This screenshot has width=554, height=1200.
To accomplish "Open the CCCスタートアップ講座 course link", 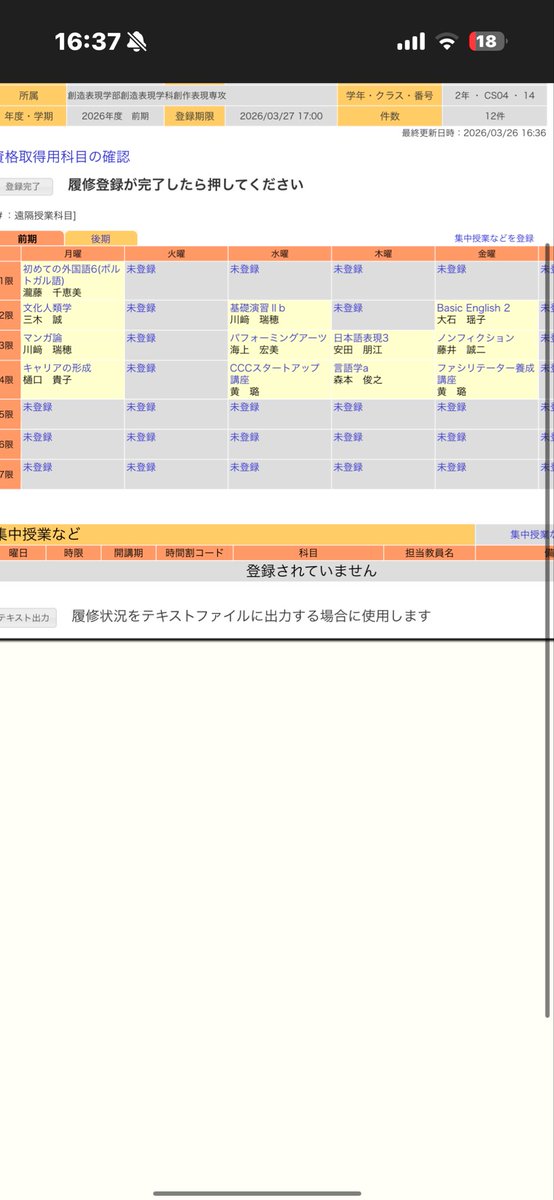I will [x=275, y=374].
